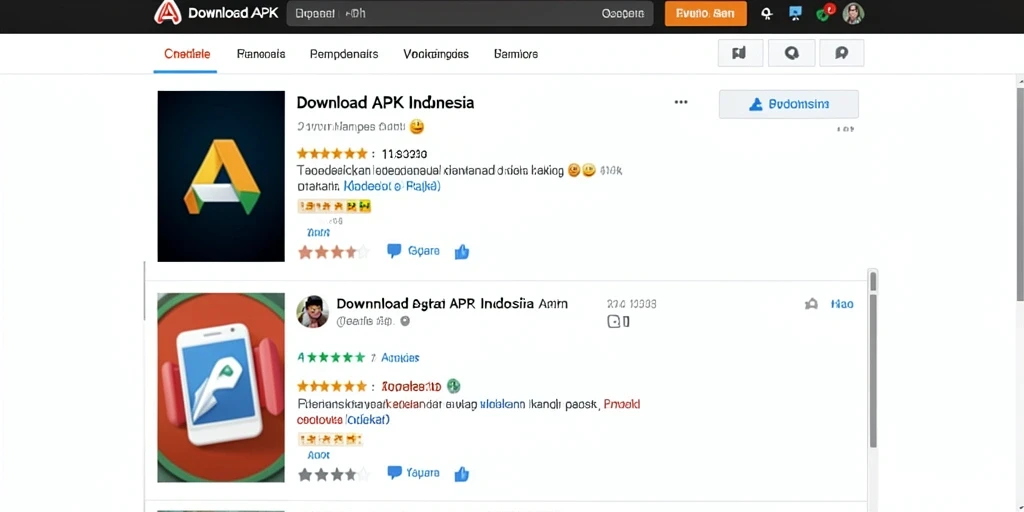Click thumbs-up icon in first post
The image size is (1024, 512).
click(x=462, y=251)
